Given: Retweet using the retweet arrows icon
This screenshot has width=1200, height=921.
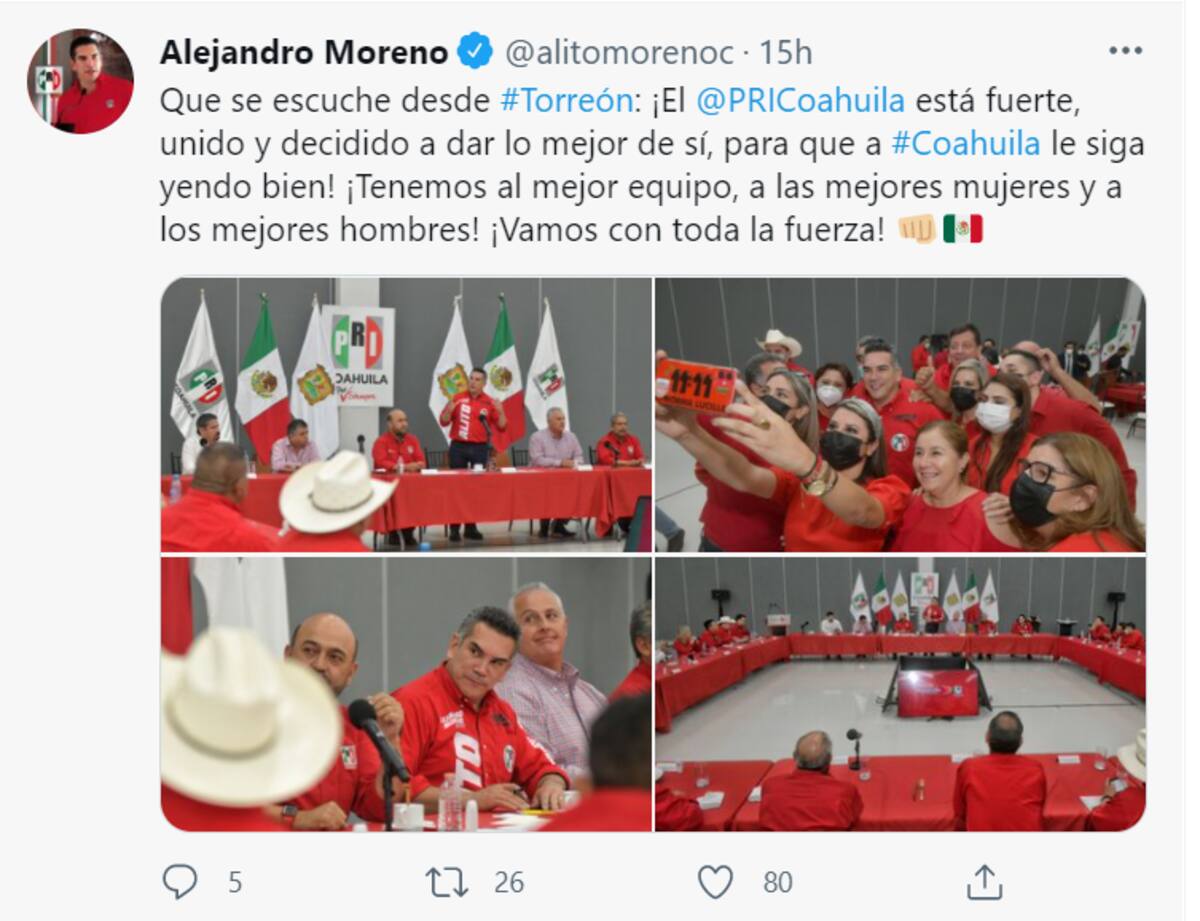Looking at the screenshot, I should [447, 882].
